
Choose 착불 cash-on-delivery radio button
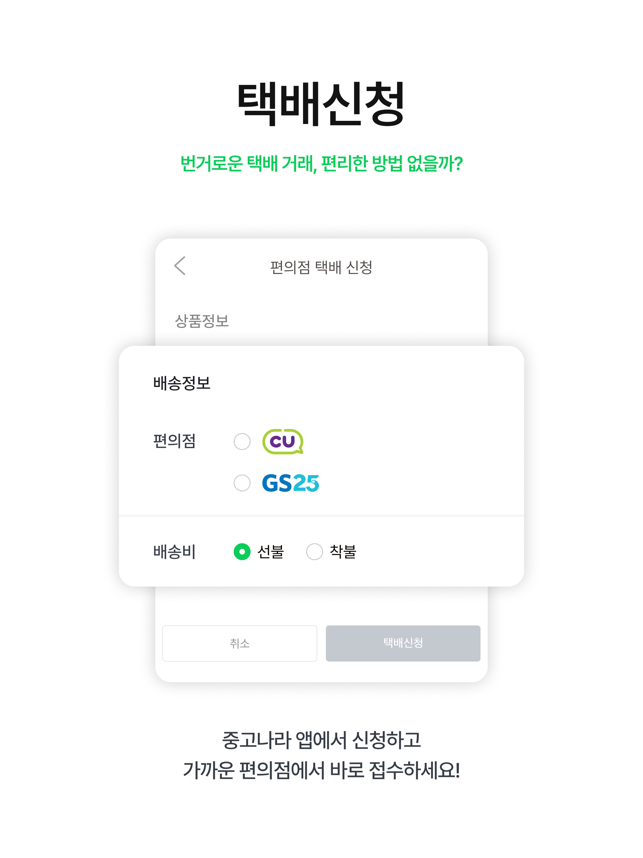click(x=314, y=552)
